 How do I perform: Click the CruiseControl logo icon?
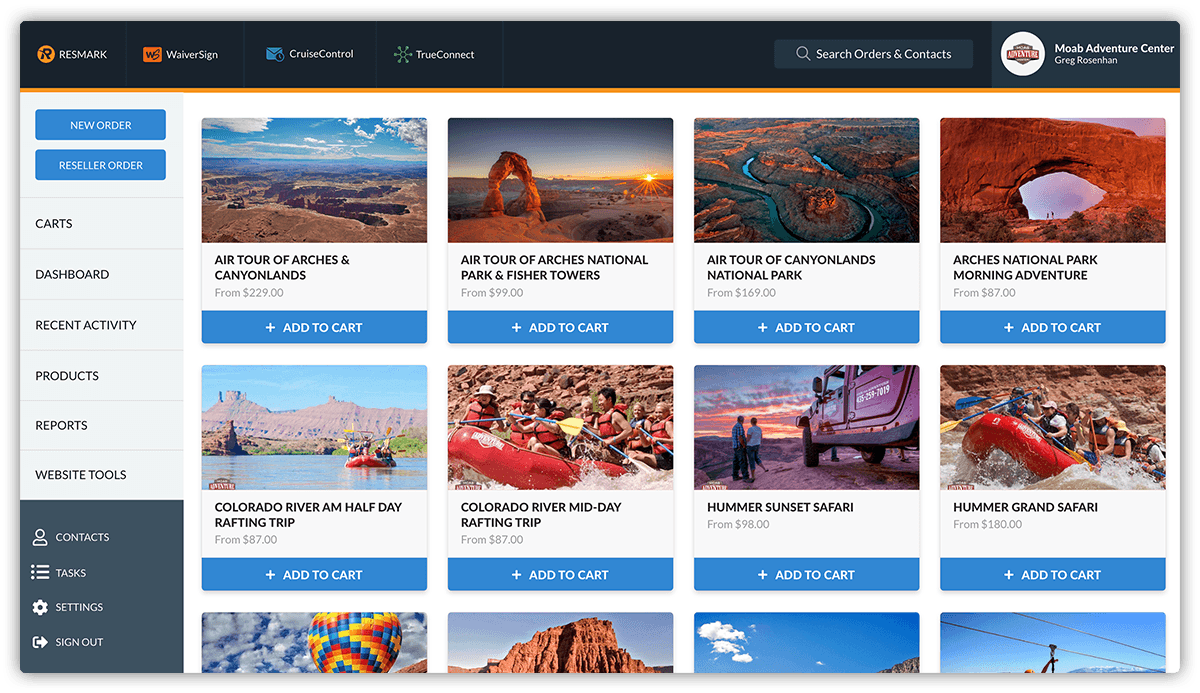point(275,54)
